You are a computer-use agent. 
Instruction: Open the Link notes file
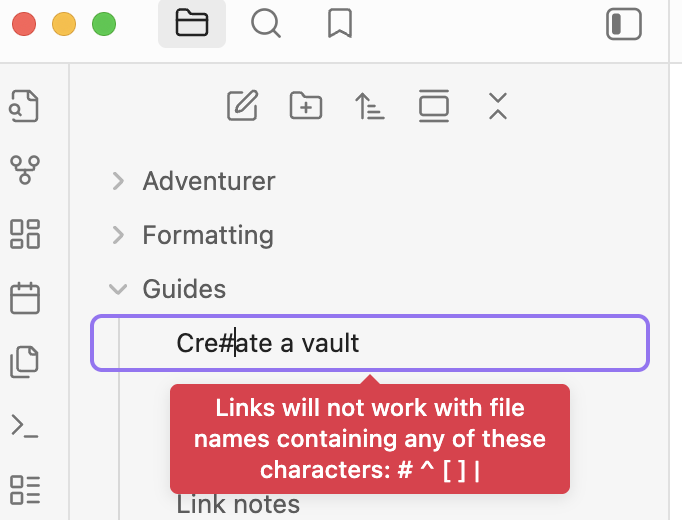click(238, 504)
